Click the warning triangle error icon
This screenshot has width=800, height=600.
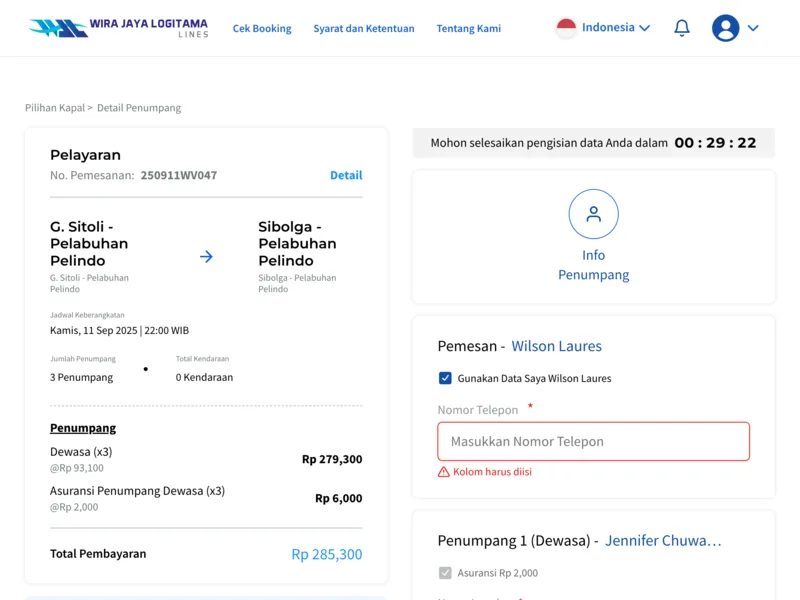tap(443, 472)
